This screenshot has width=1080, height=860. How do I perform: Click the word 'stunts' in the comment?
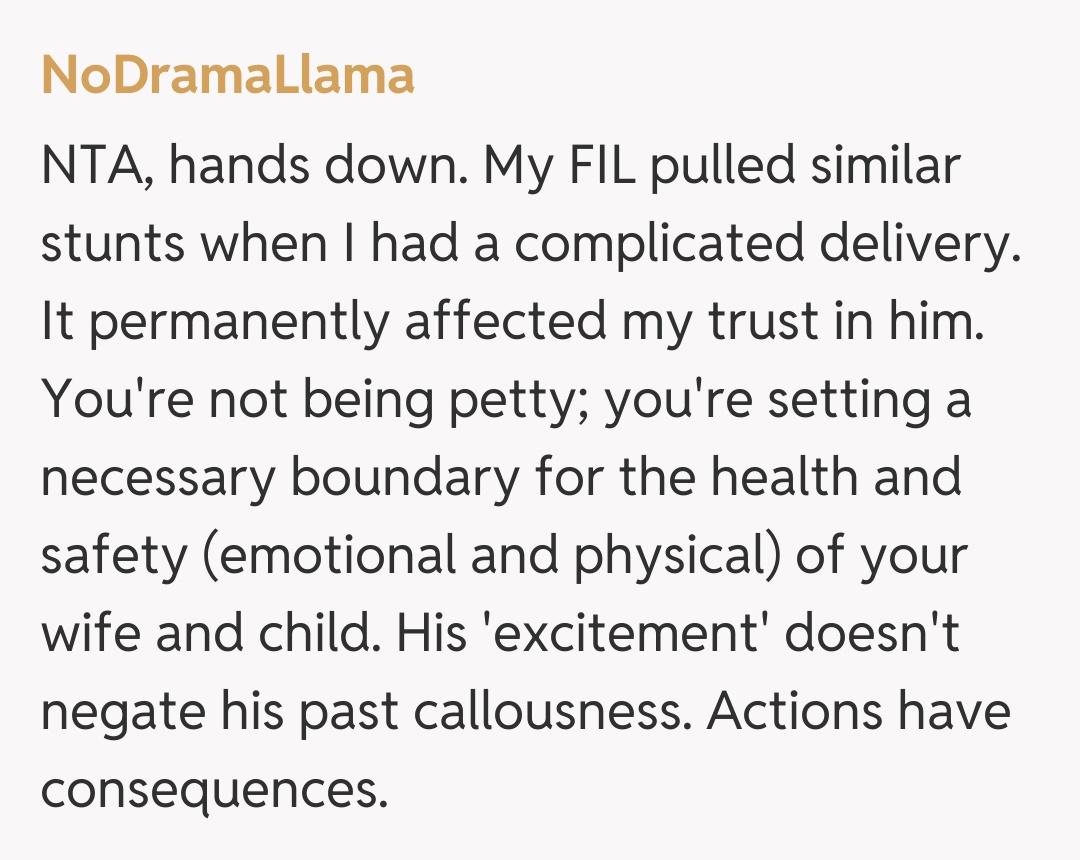point(113,245)
